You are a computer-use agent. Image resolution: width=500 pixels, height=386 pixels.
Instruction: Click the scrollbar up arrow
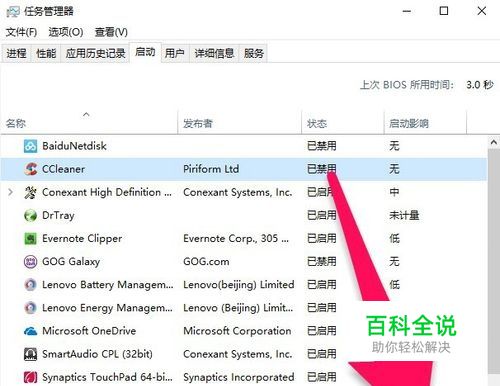pyautogui.click(x=494, y=143)
